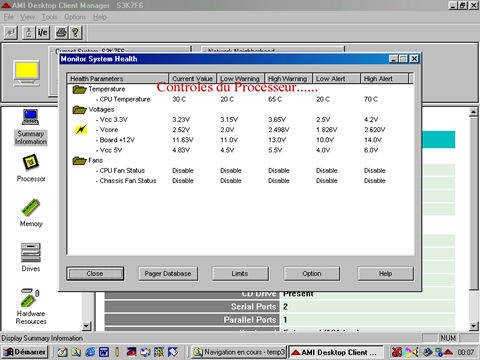Click the 65 C high warning value
This screenshot has width=480, height=360.
(x=275, y=99)
